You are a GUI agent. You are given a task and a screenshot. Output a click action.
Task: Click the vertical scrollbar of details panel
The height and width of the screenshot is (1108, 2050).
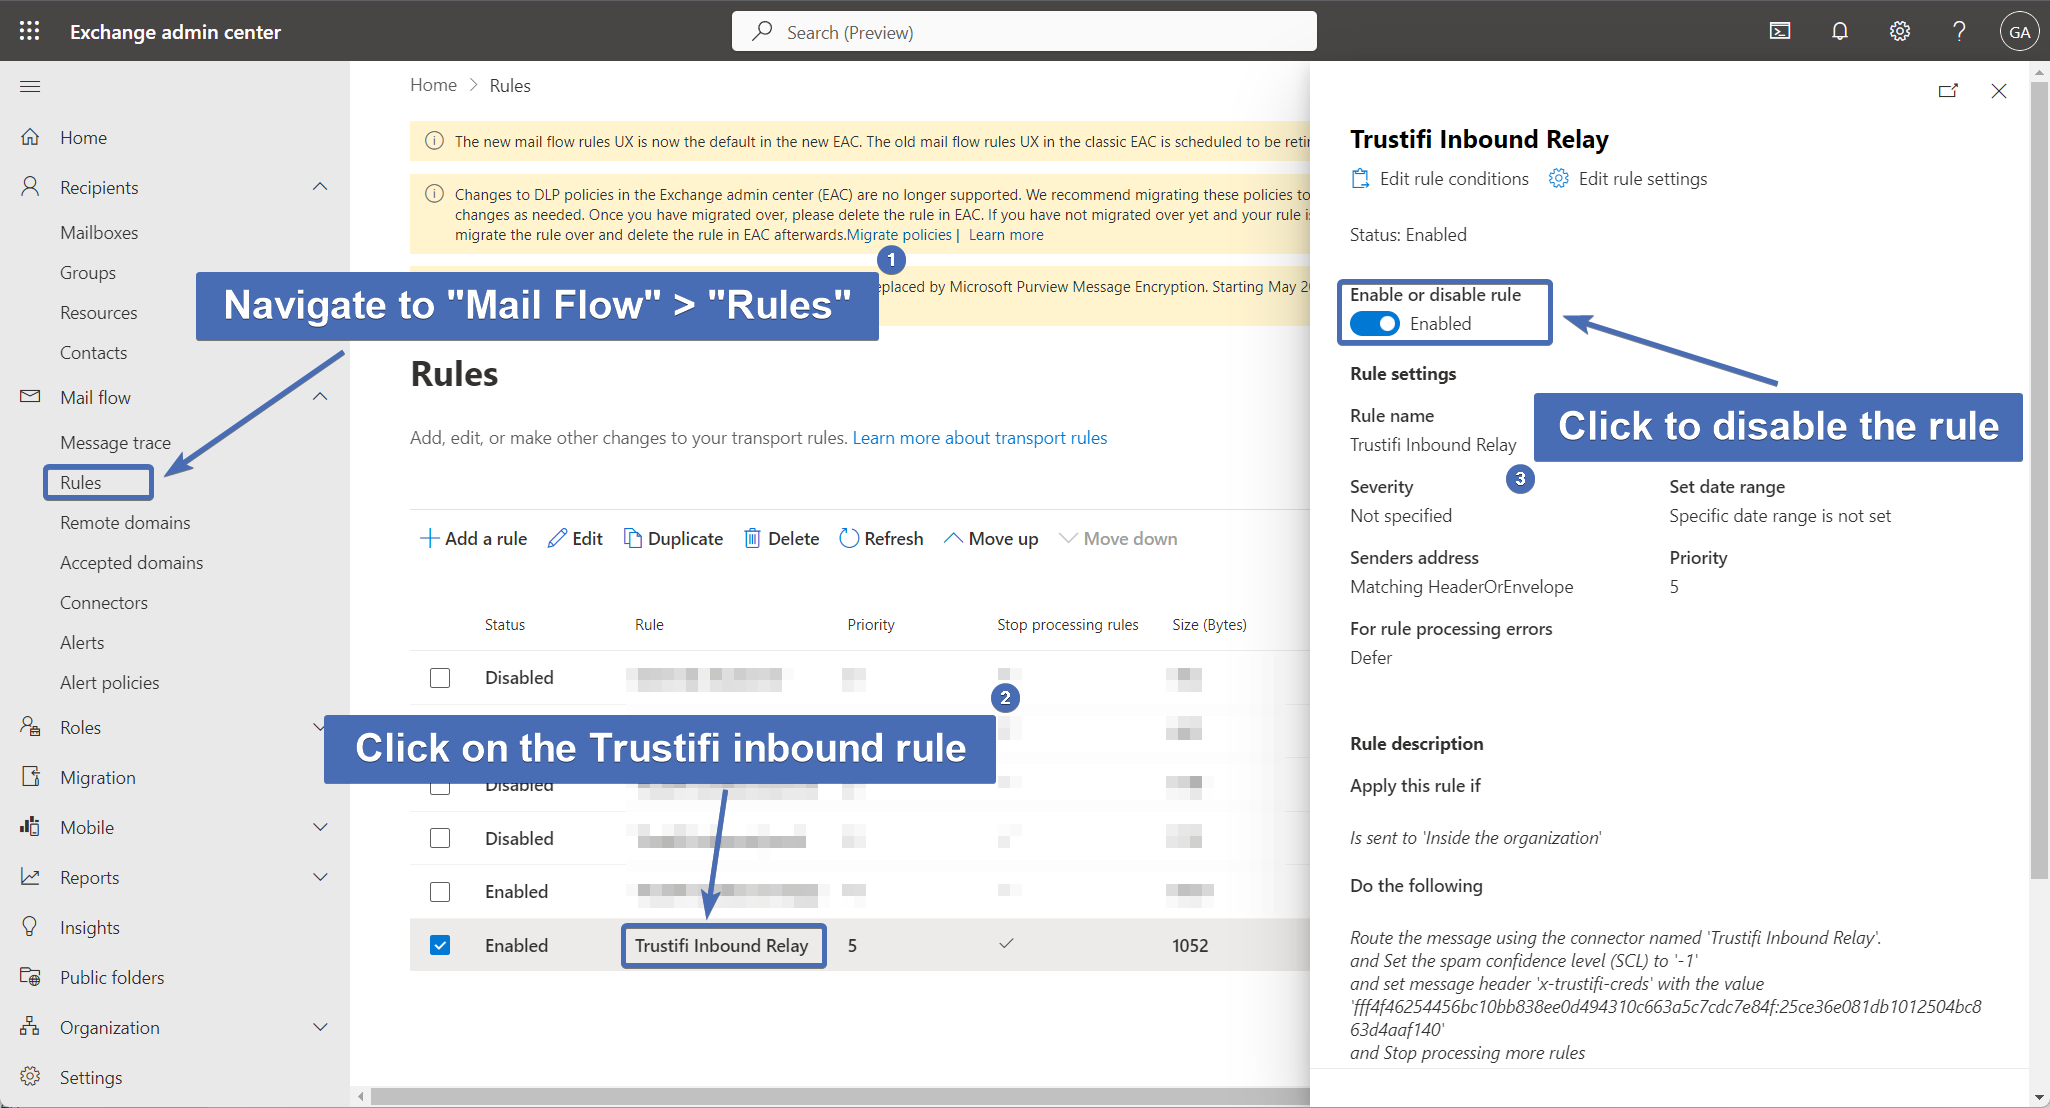coord(2039,480)
